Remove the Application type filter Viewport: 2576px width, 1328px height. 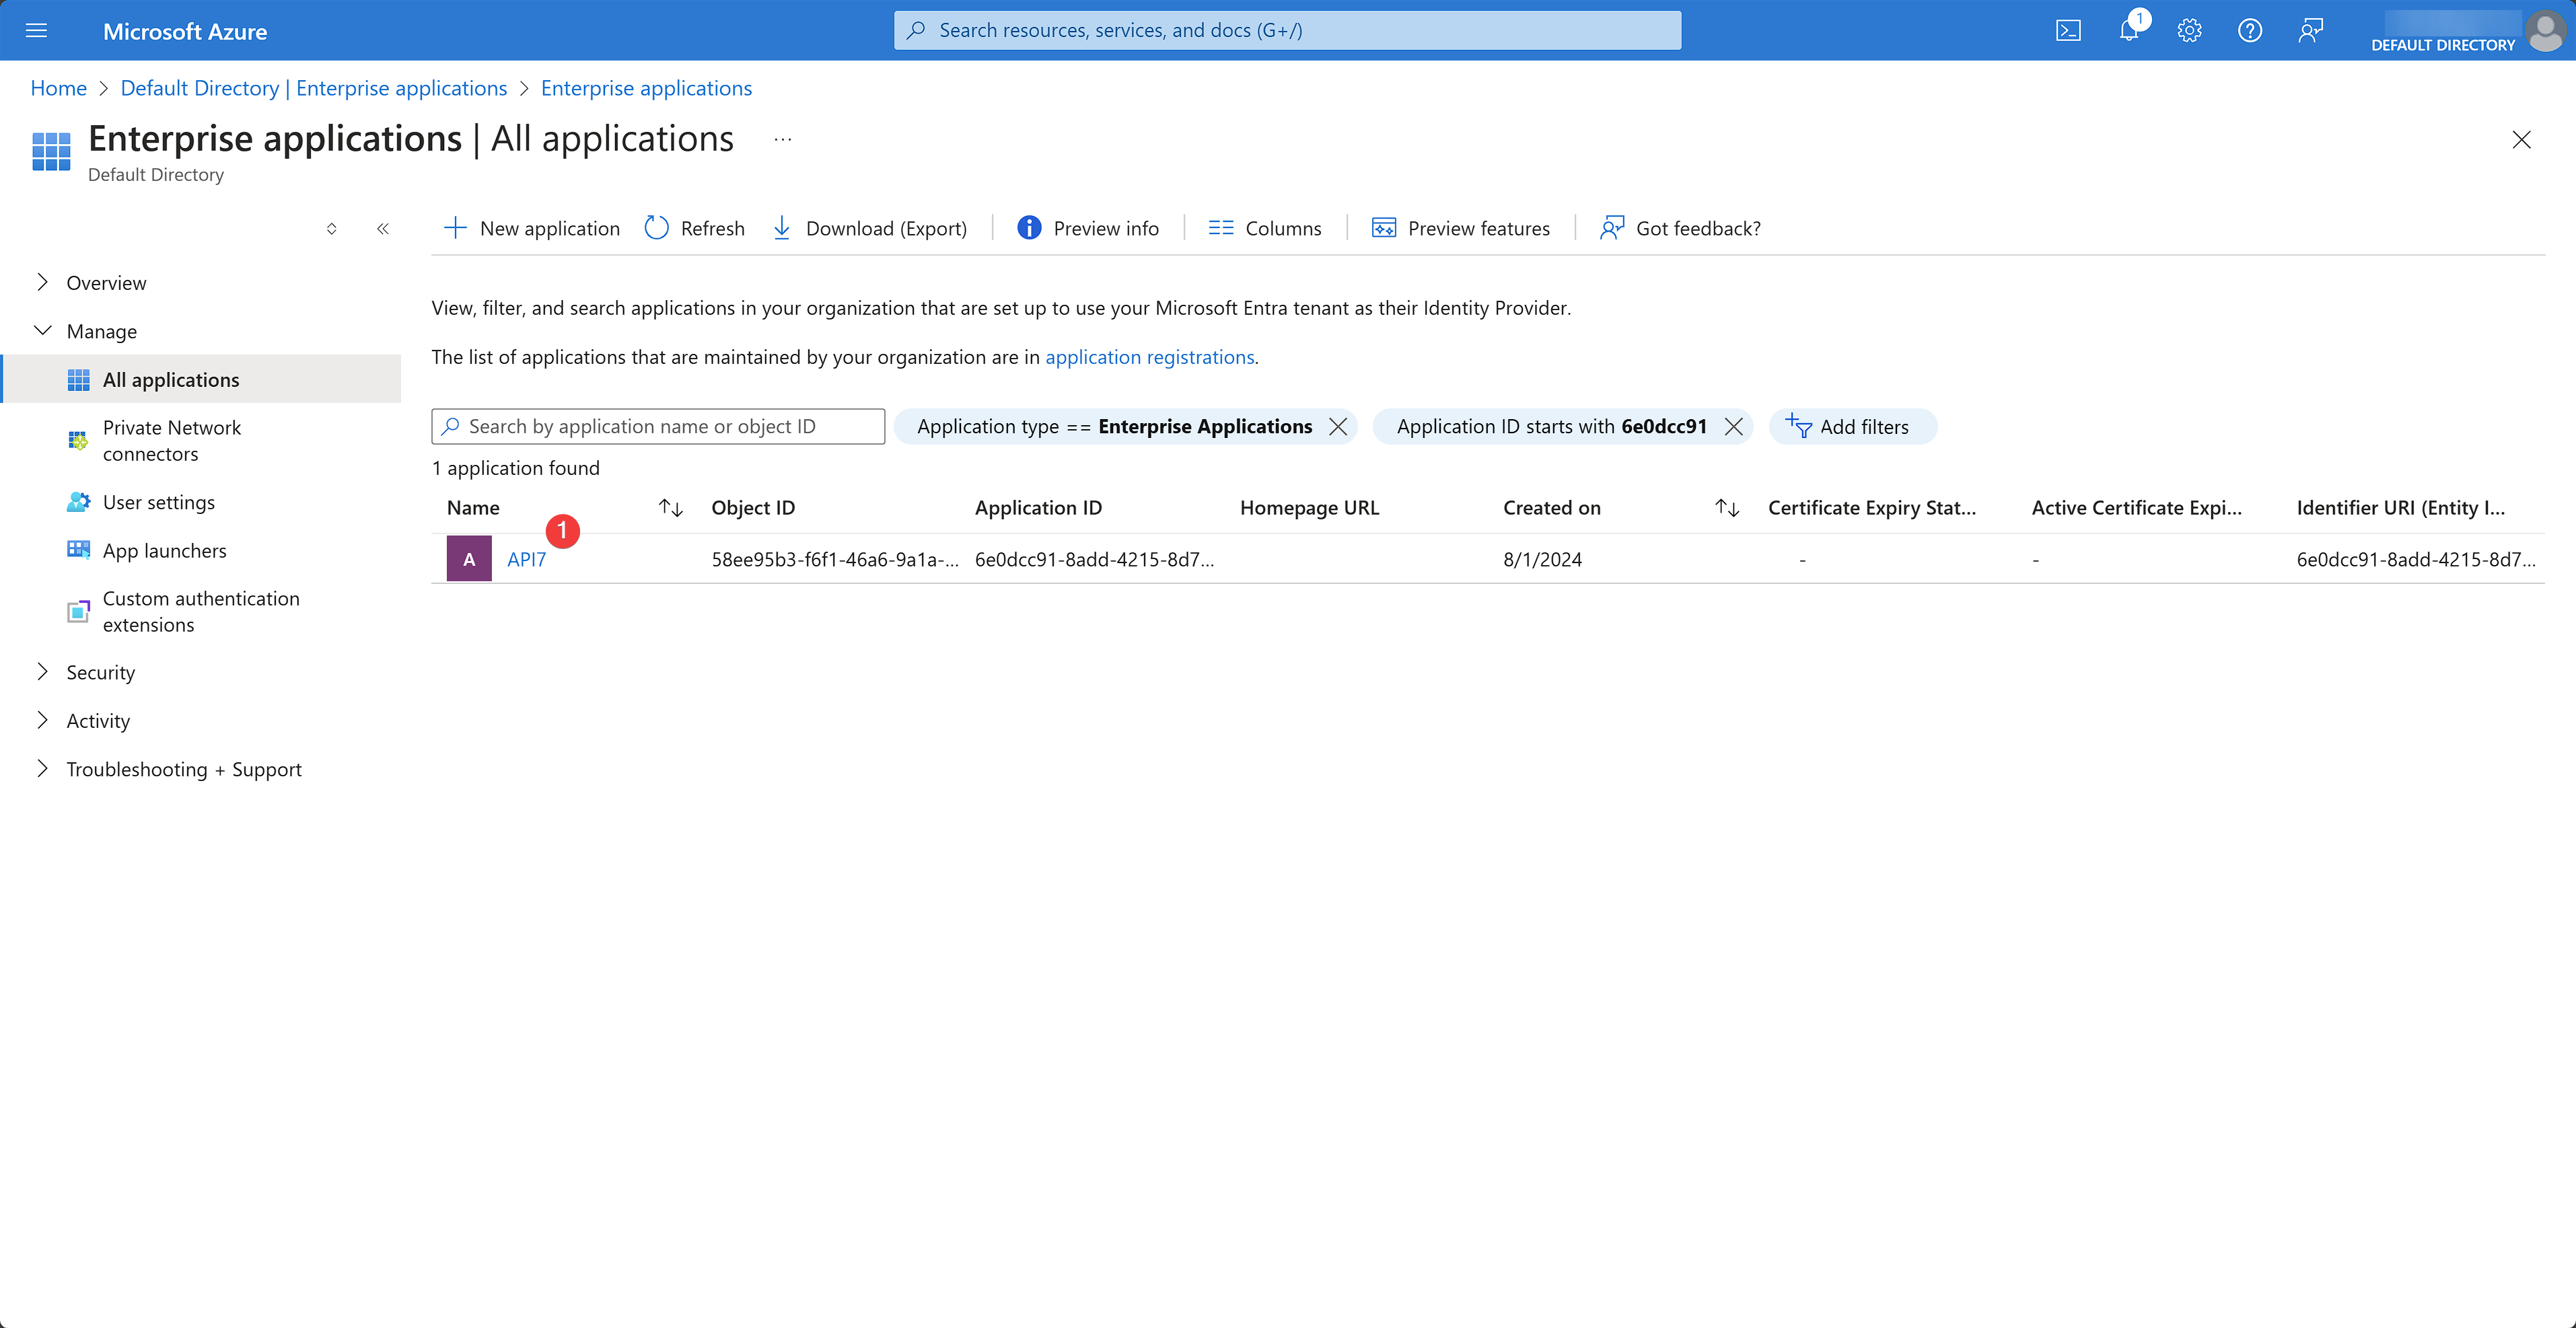tap(1337, 427)
